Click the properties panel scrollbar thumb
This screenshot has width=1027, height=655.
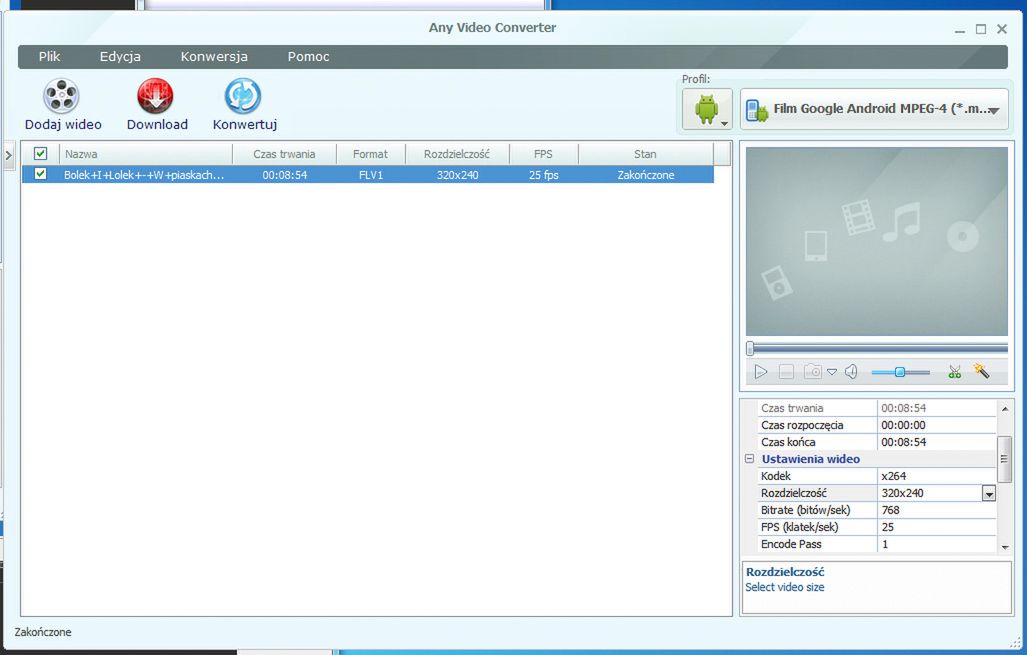click(x=1004, y=459)
